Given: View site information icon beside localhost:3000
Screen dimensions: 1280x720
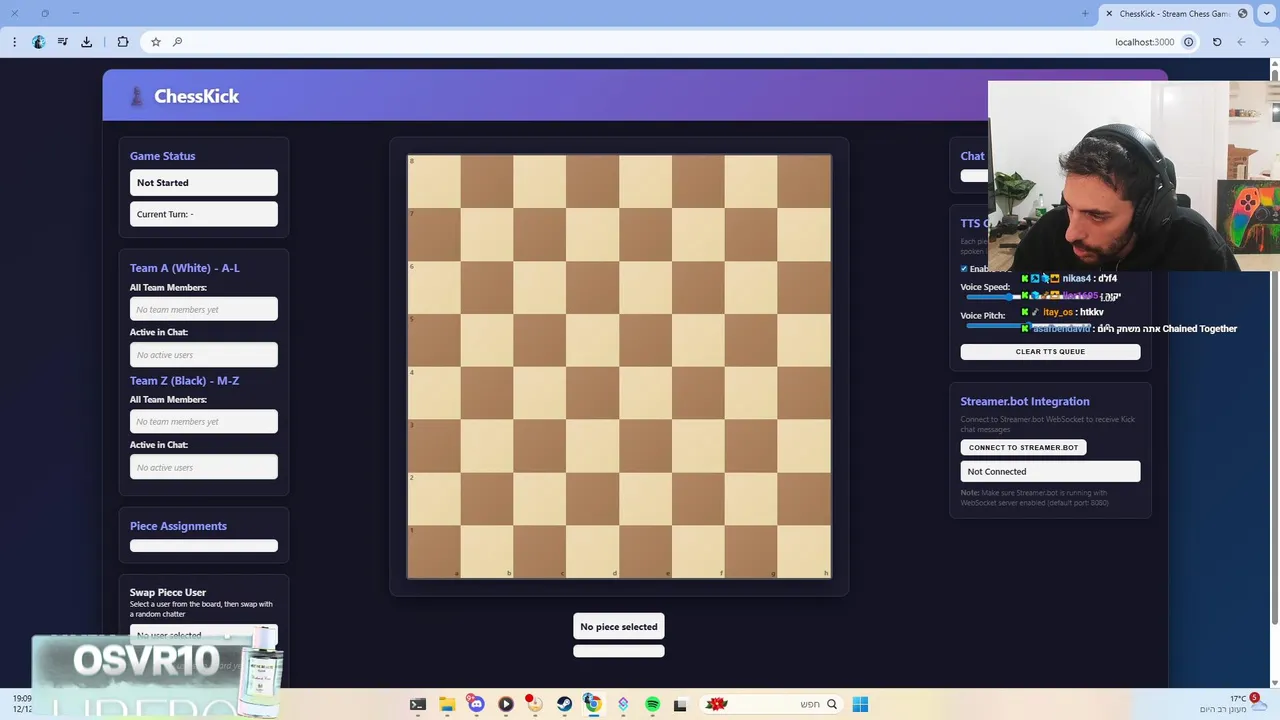Looking at the screenshot, I should [1188, 42].
